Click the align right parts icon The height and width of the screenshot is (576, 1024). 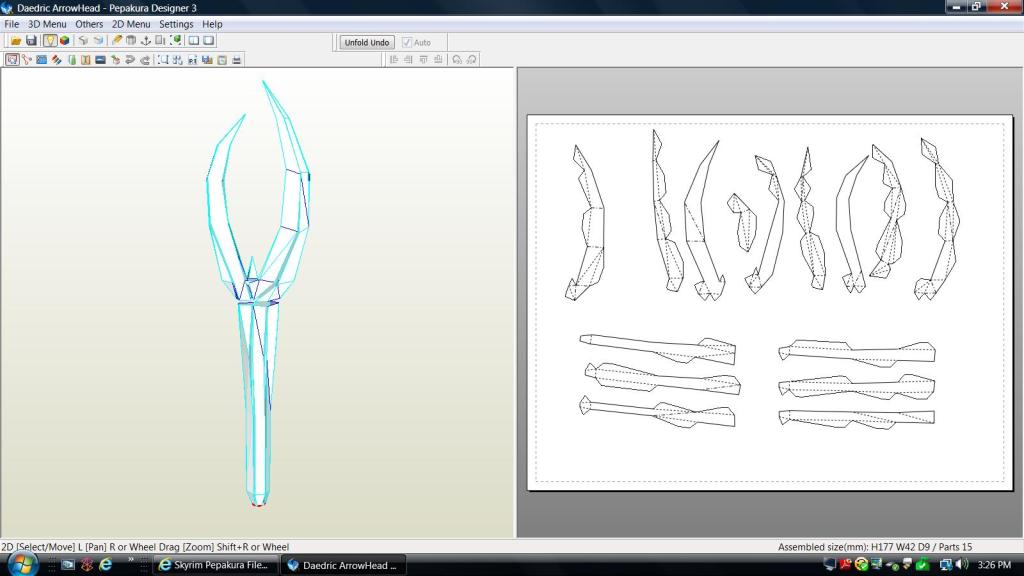(408, 59)
